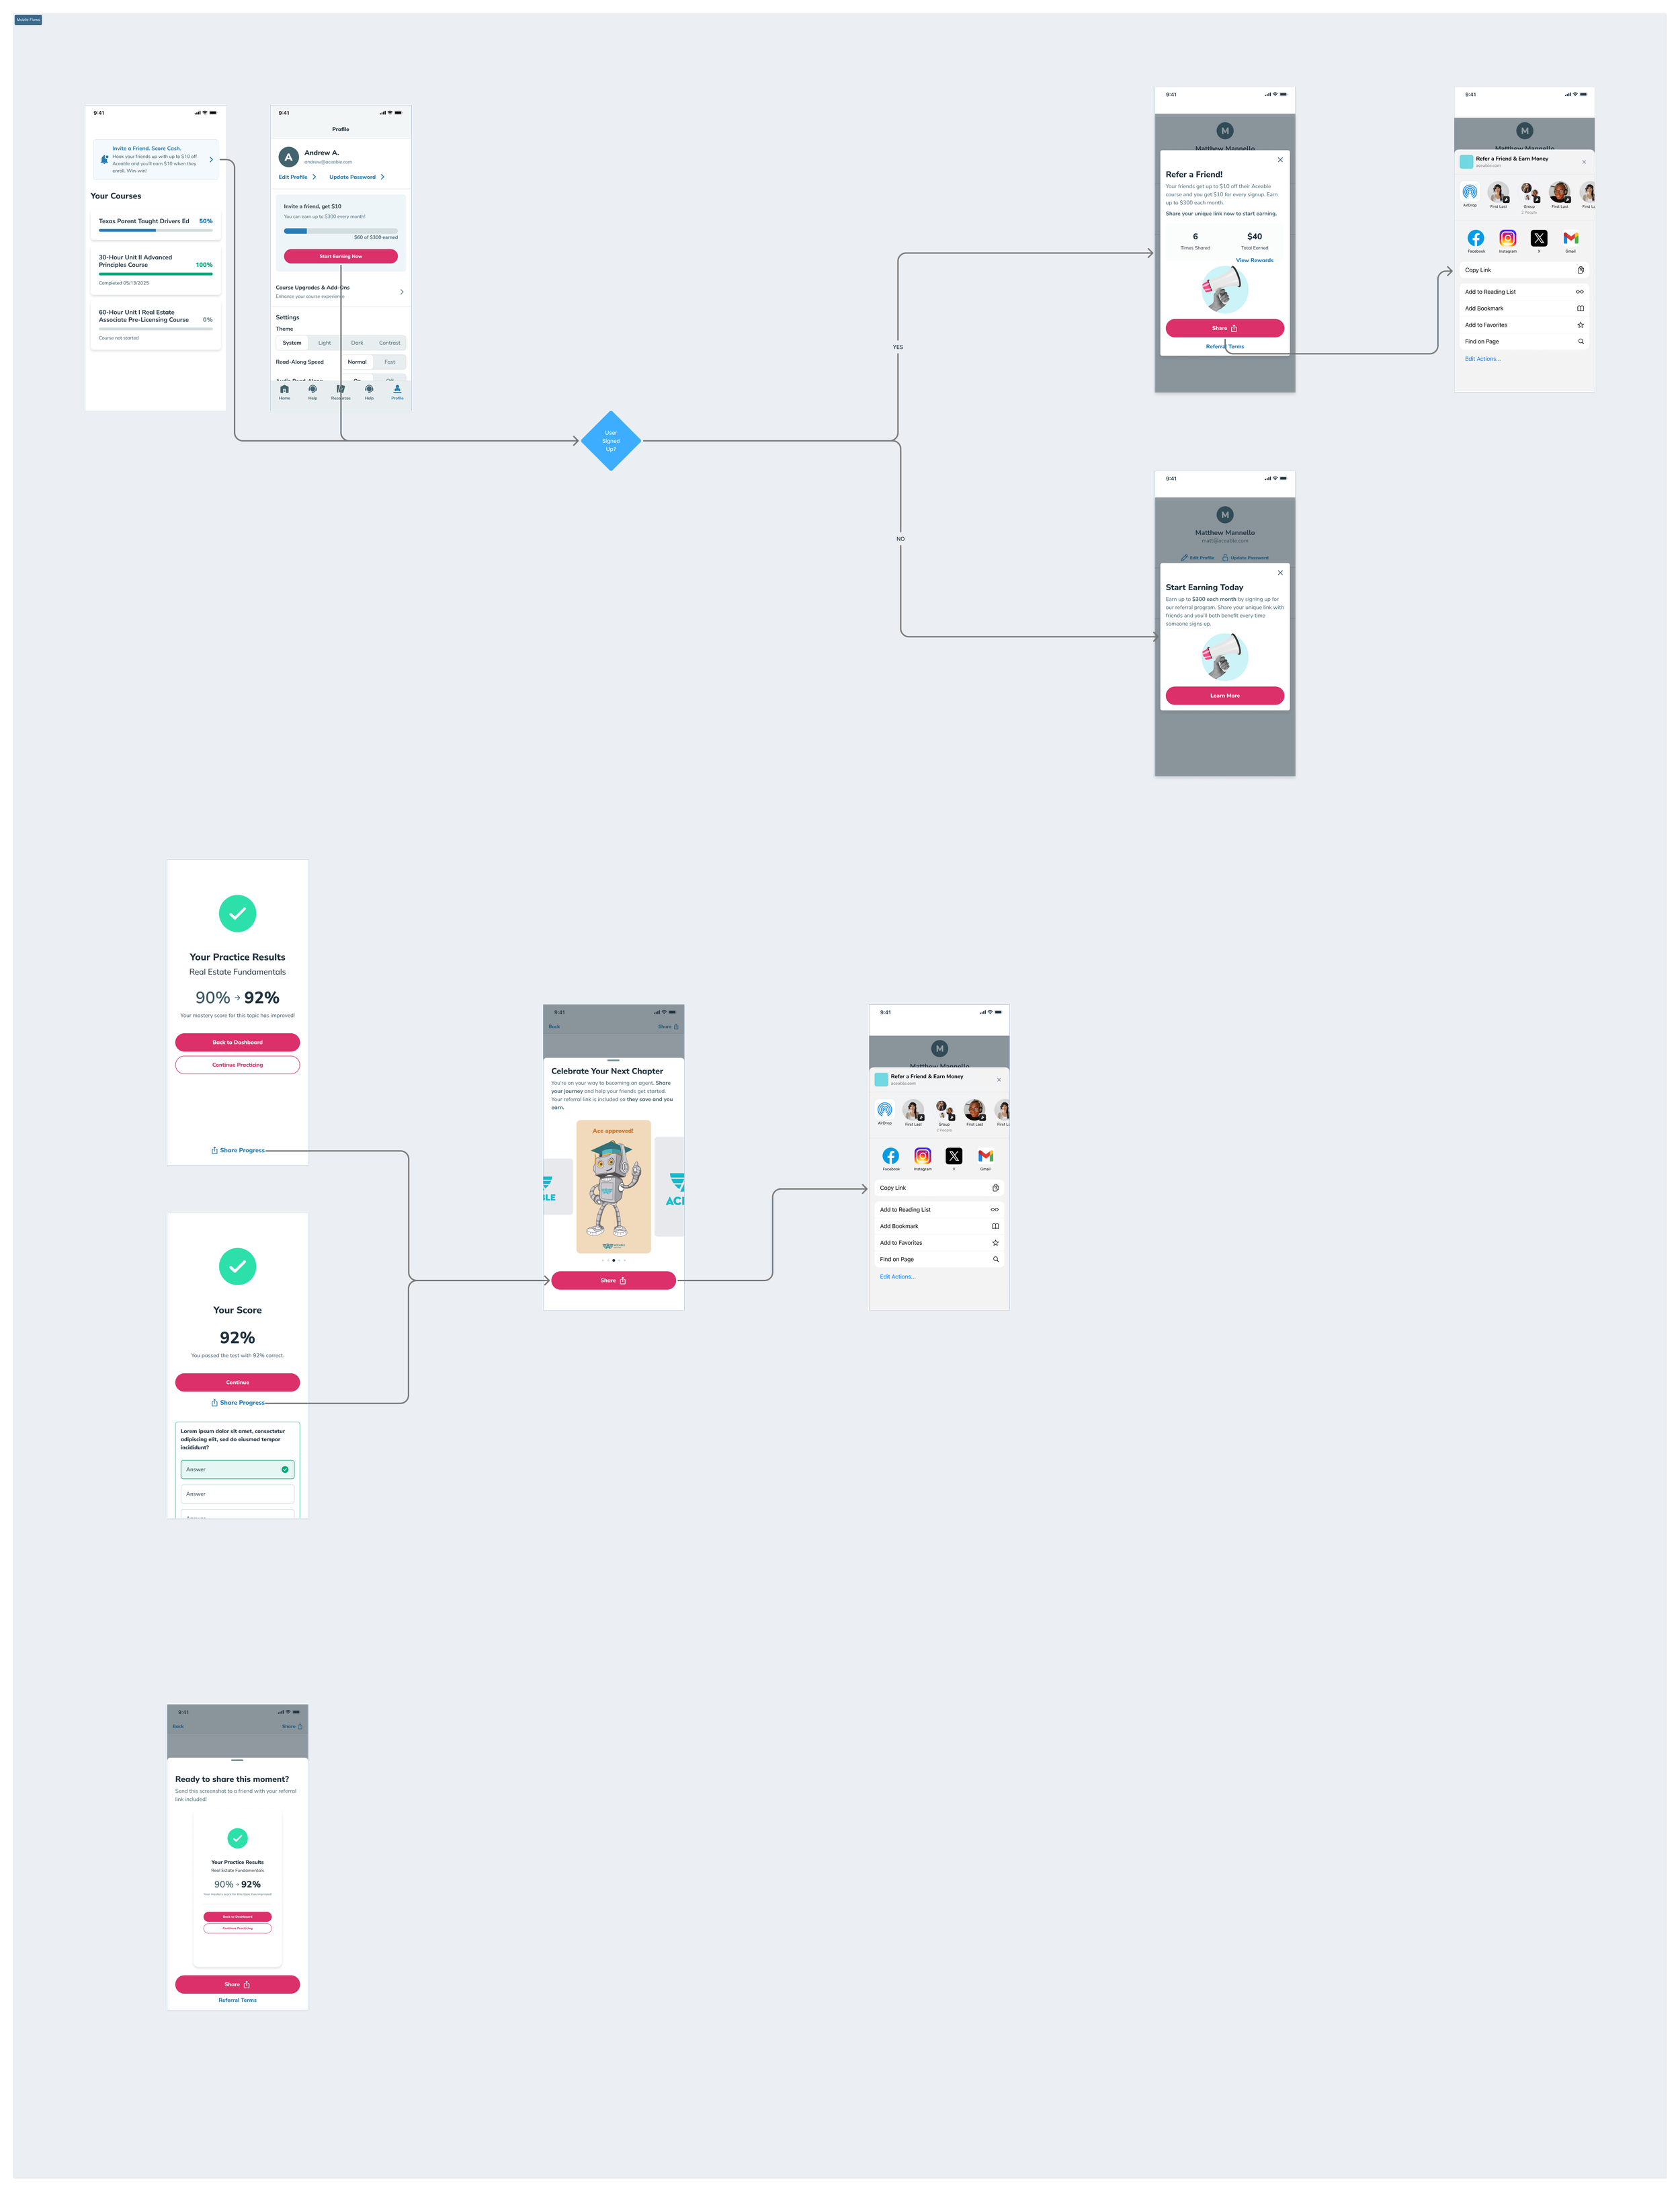This screenshot has width=1680, height=2192.
Task: Click the chevron next to Update Password
Action: (382, 177)
